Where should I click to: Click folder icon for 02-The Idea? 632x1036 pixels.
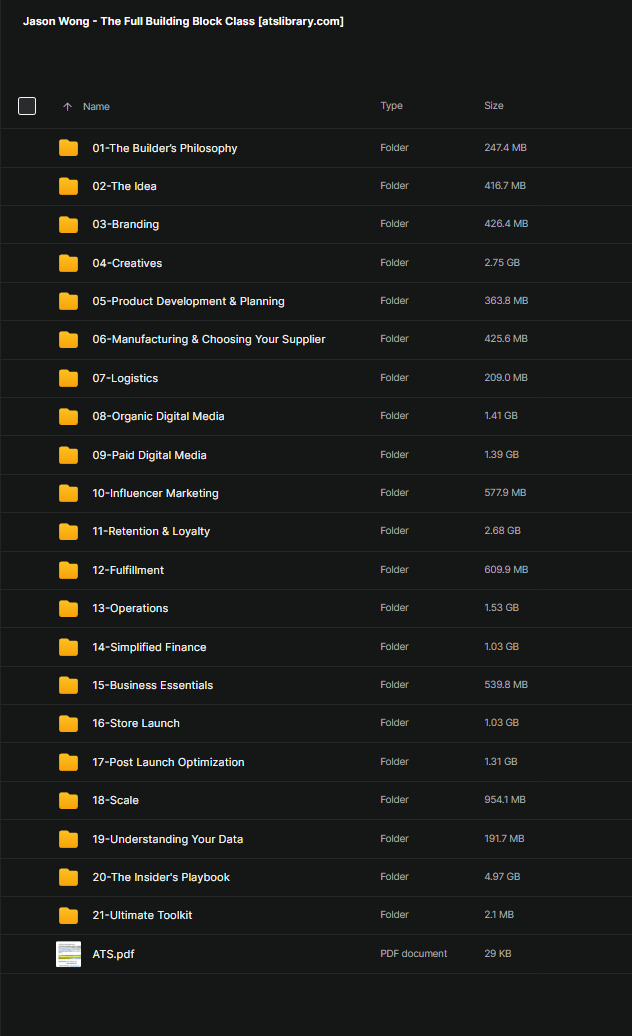69,186
